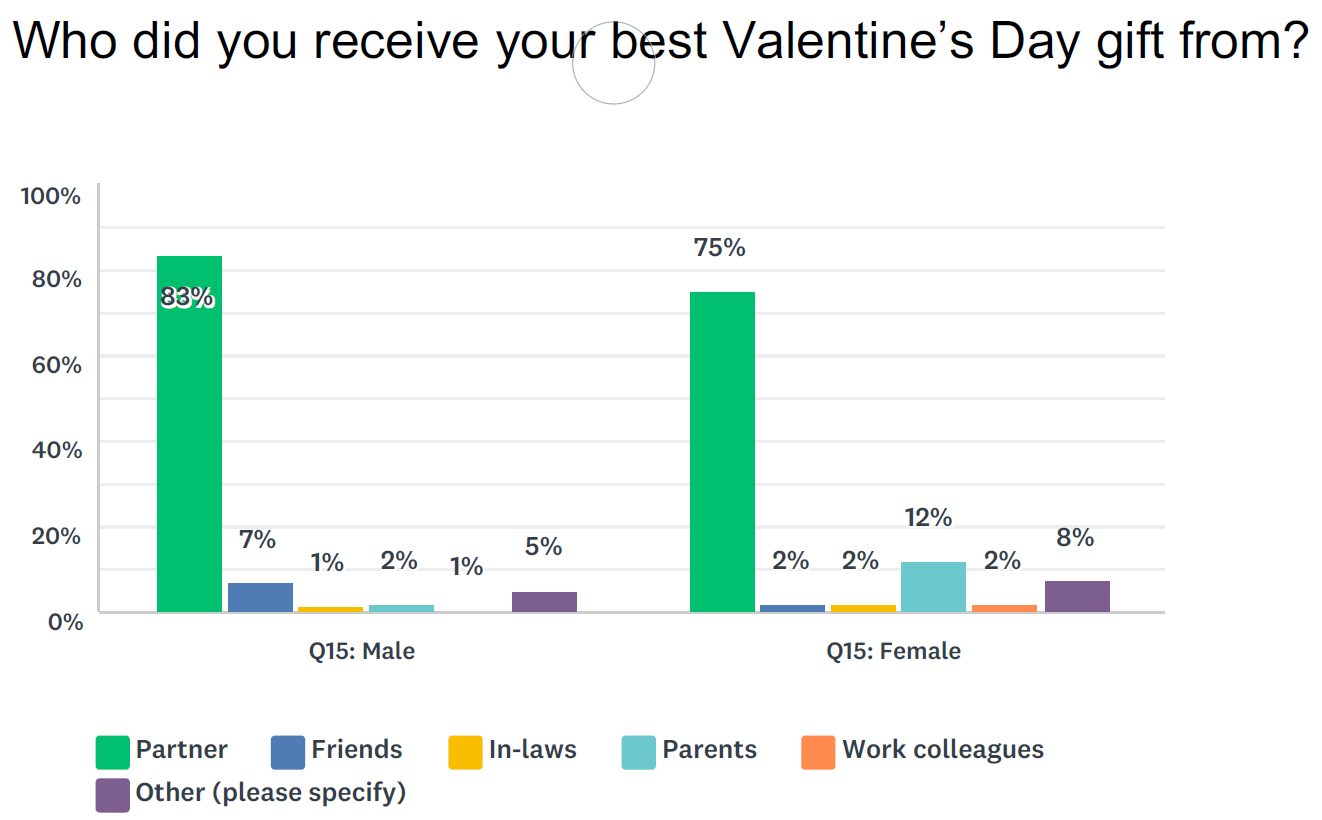Click the circular cursor highlight in the title
Screen dimensions: 1322x820
click(613, 63)
